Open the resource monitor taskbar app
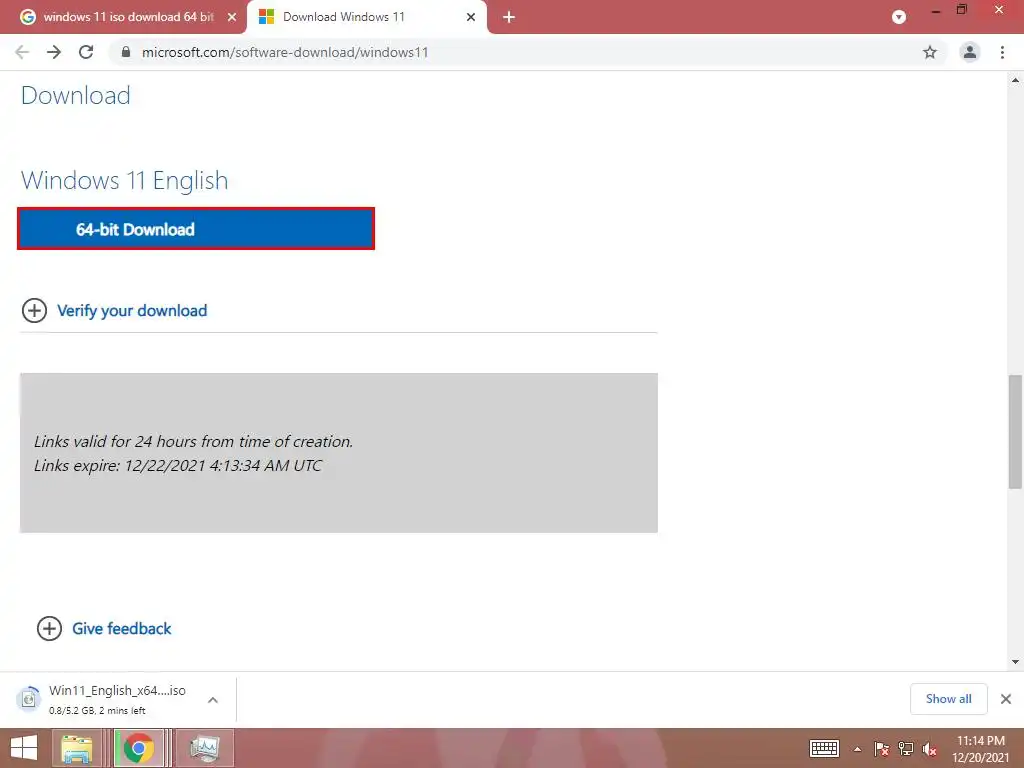Viewport: 1024px width, 768px height. pos(204,748)
